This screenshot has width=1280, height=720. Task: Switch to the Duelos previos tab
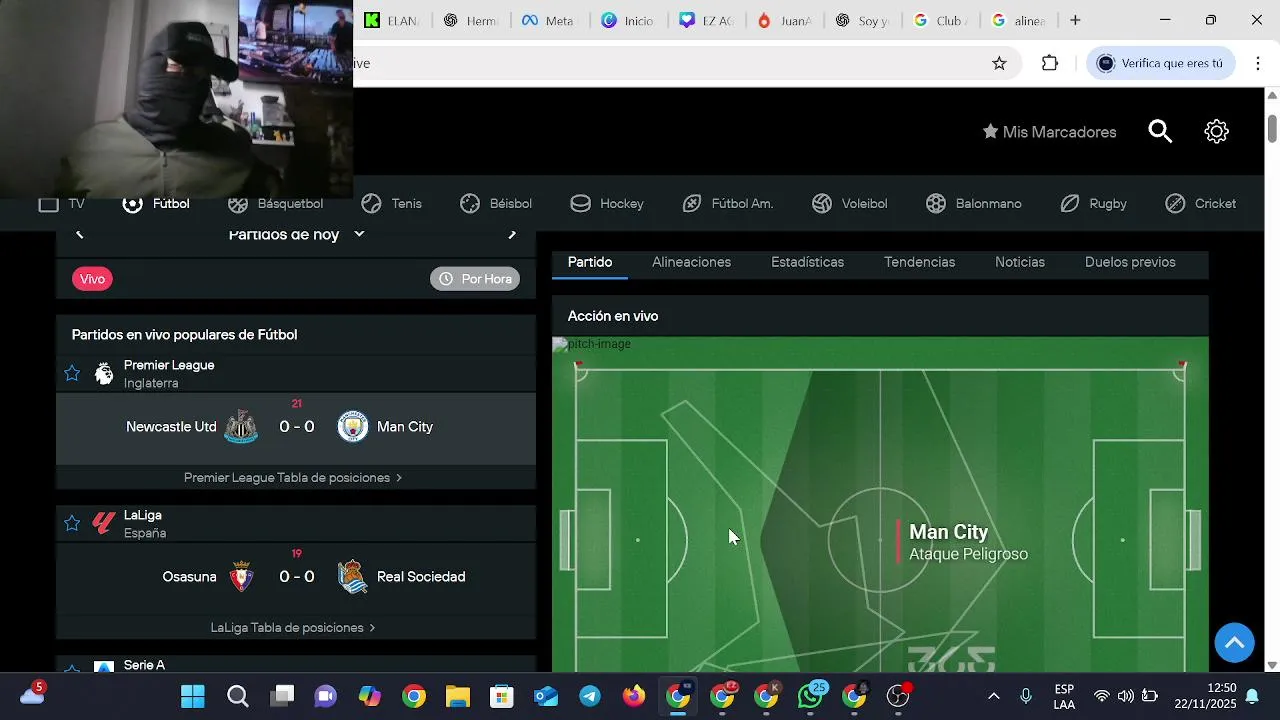coord(1130,262)
